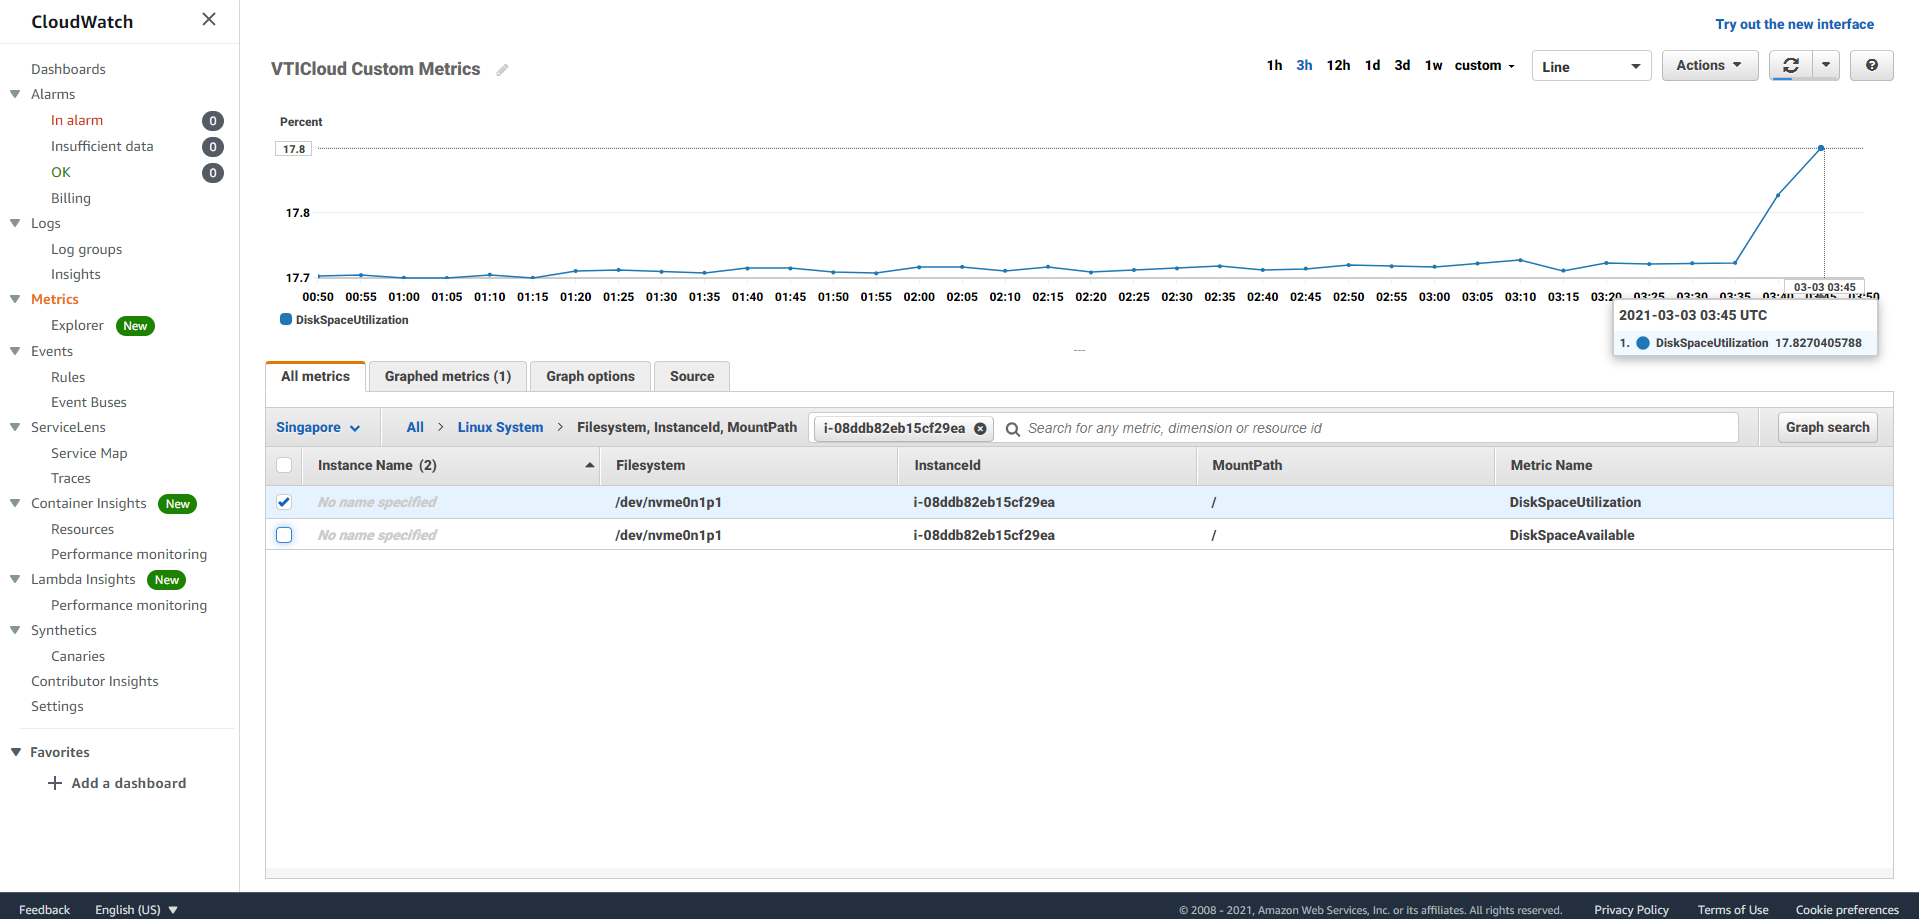Collapse the Events section
The height and width of the screenshot is (919, 1919).
[15, 351]
